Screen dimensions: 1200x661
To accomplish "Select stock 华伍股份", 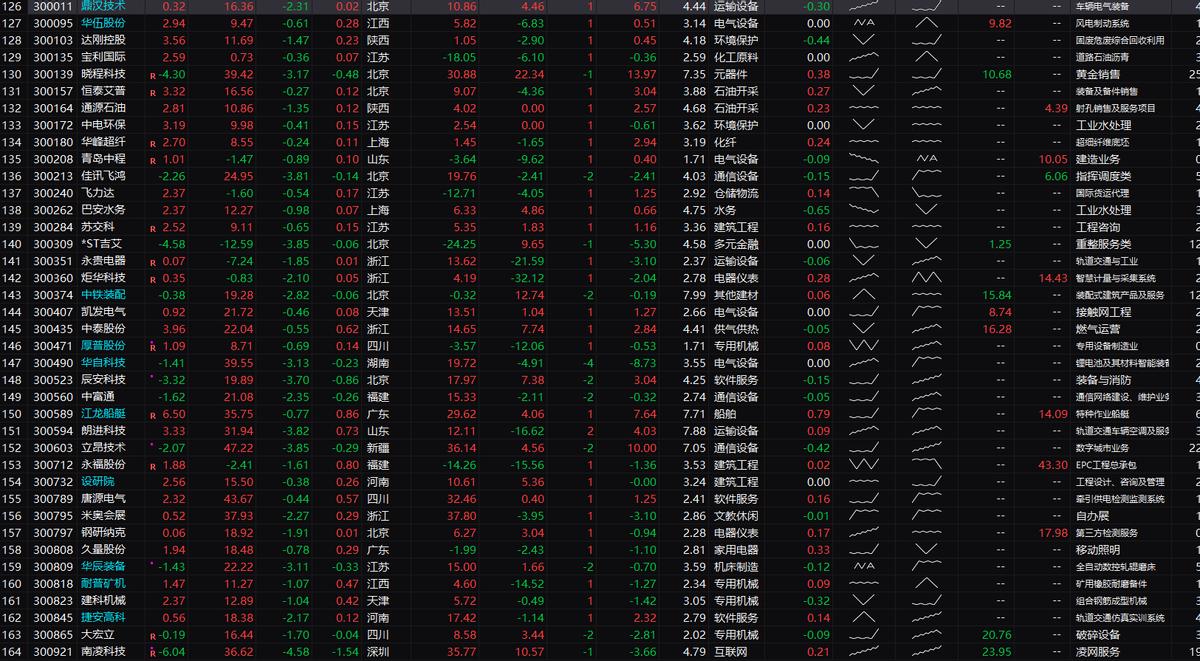I will tap(103, 23).
